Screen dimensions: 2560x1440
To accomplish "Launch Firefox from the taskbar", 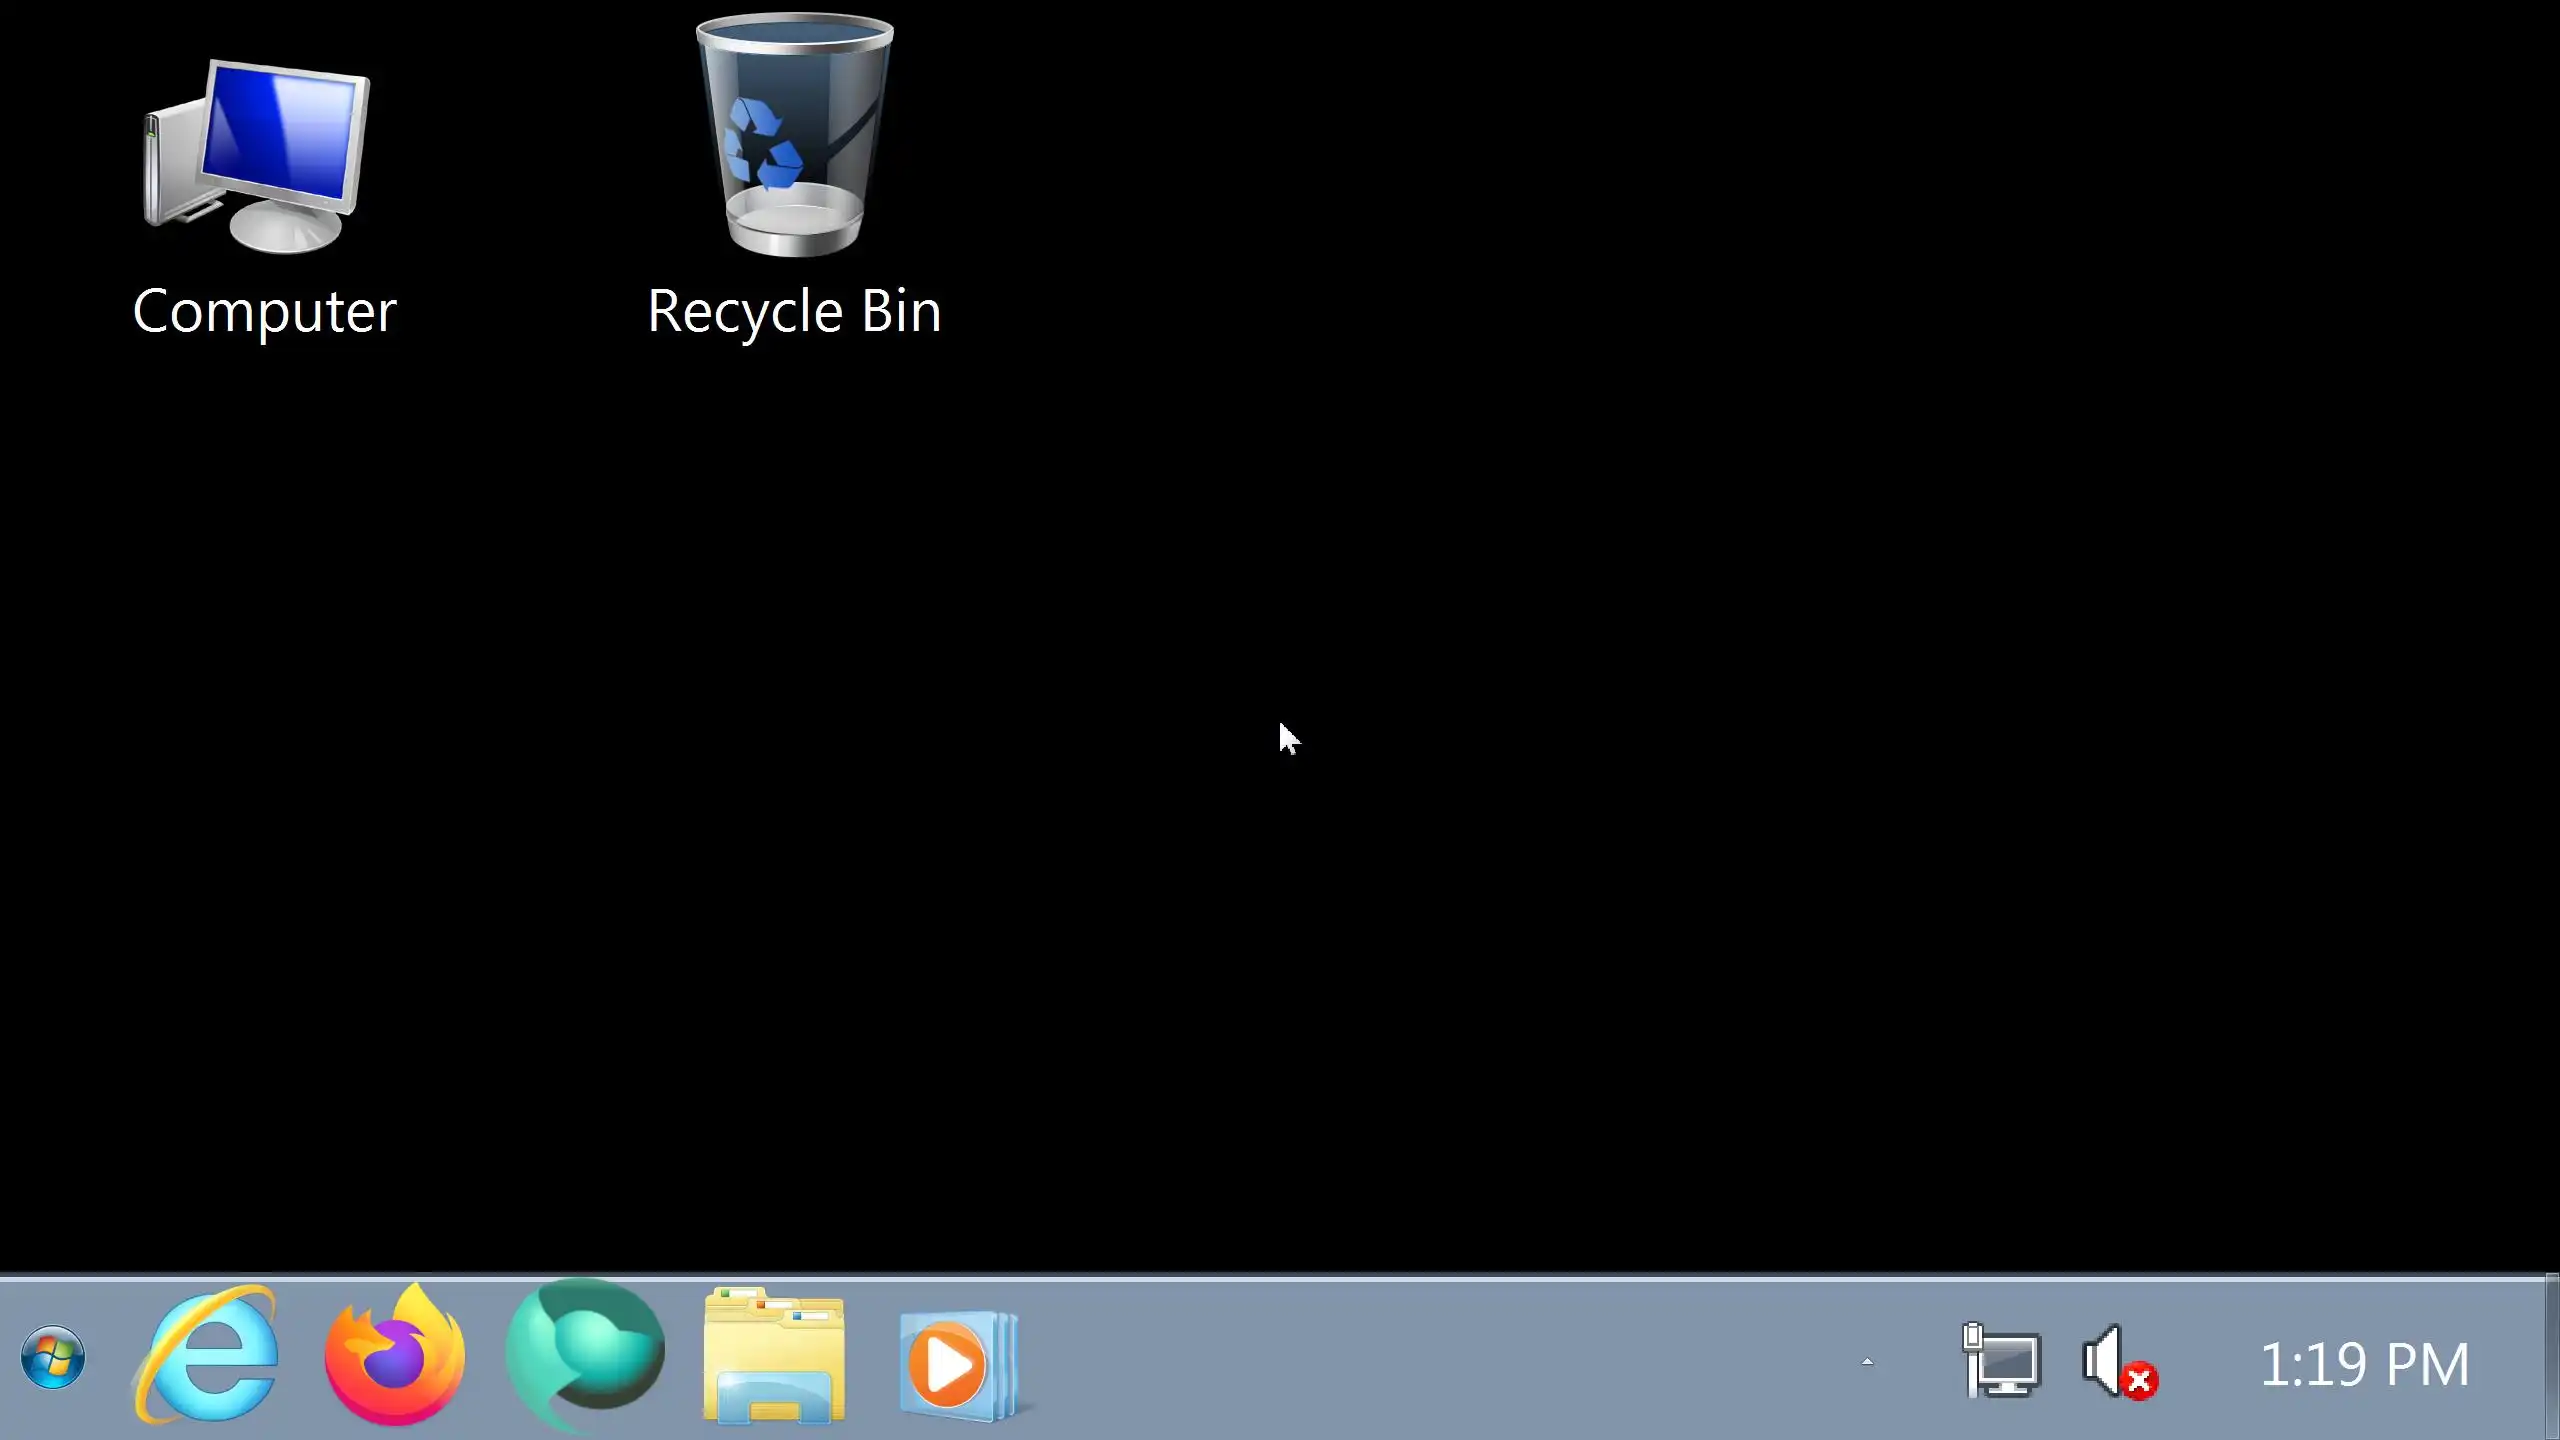I will pos(395,1357).
